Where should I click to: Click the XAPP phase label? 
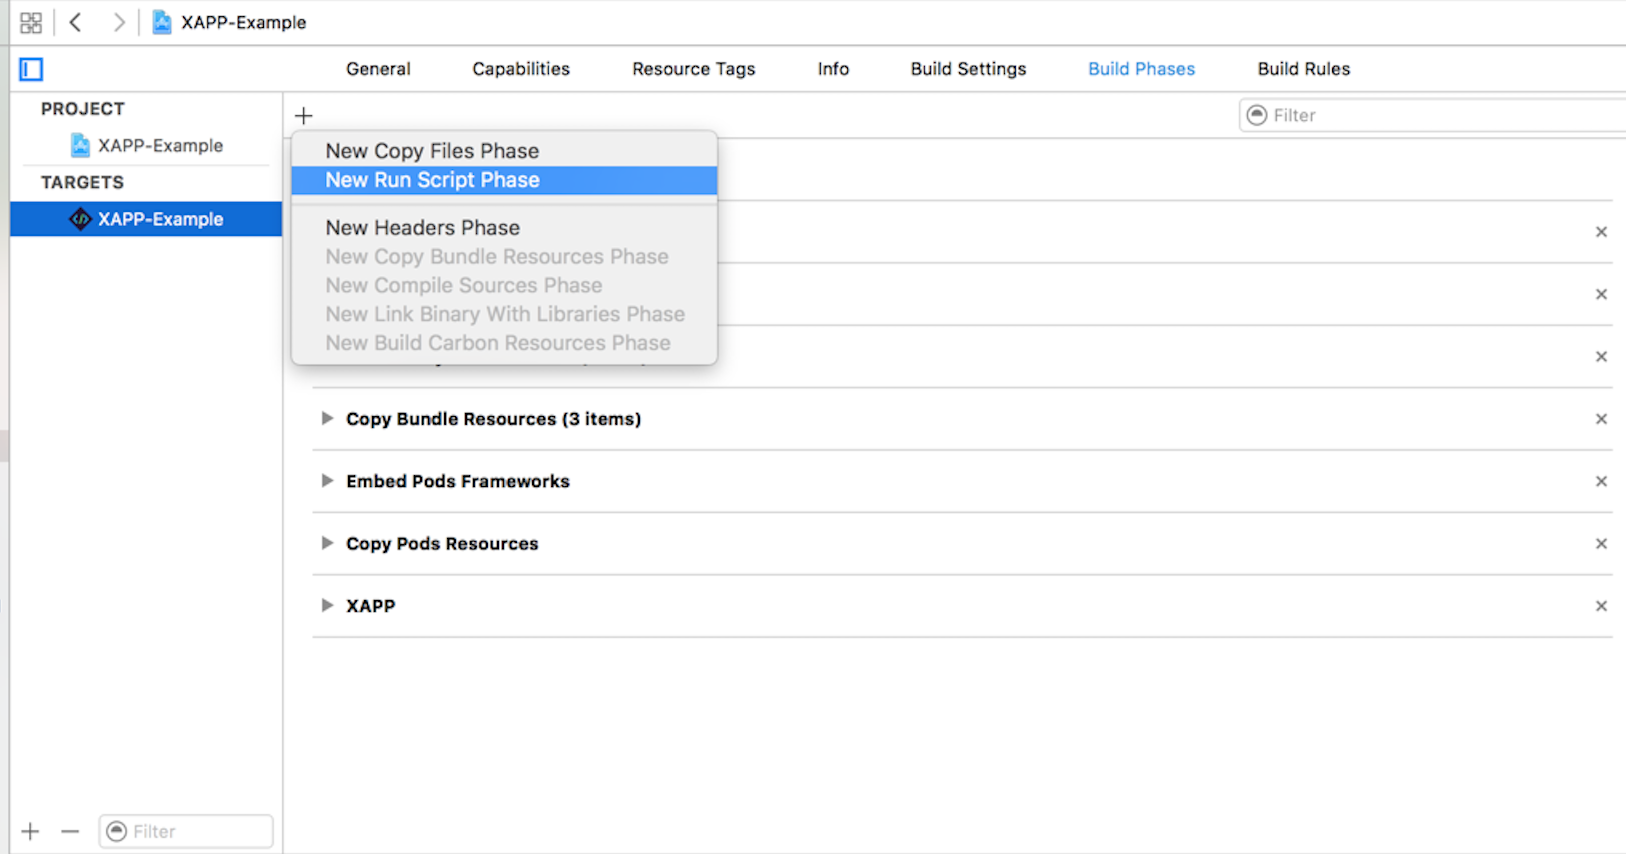[370, 606]
